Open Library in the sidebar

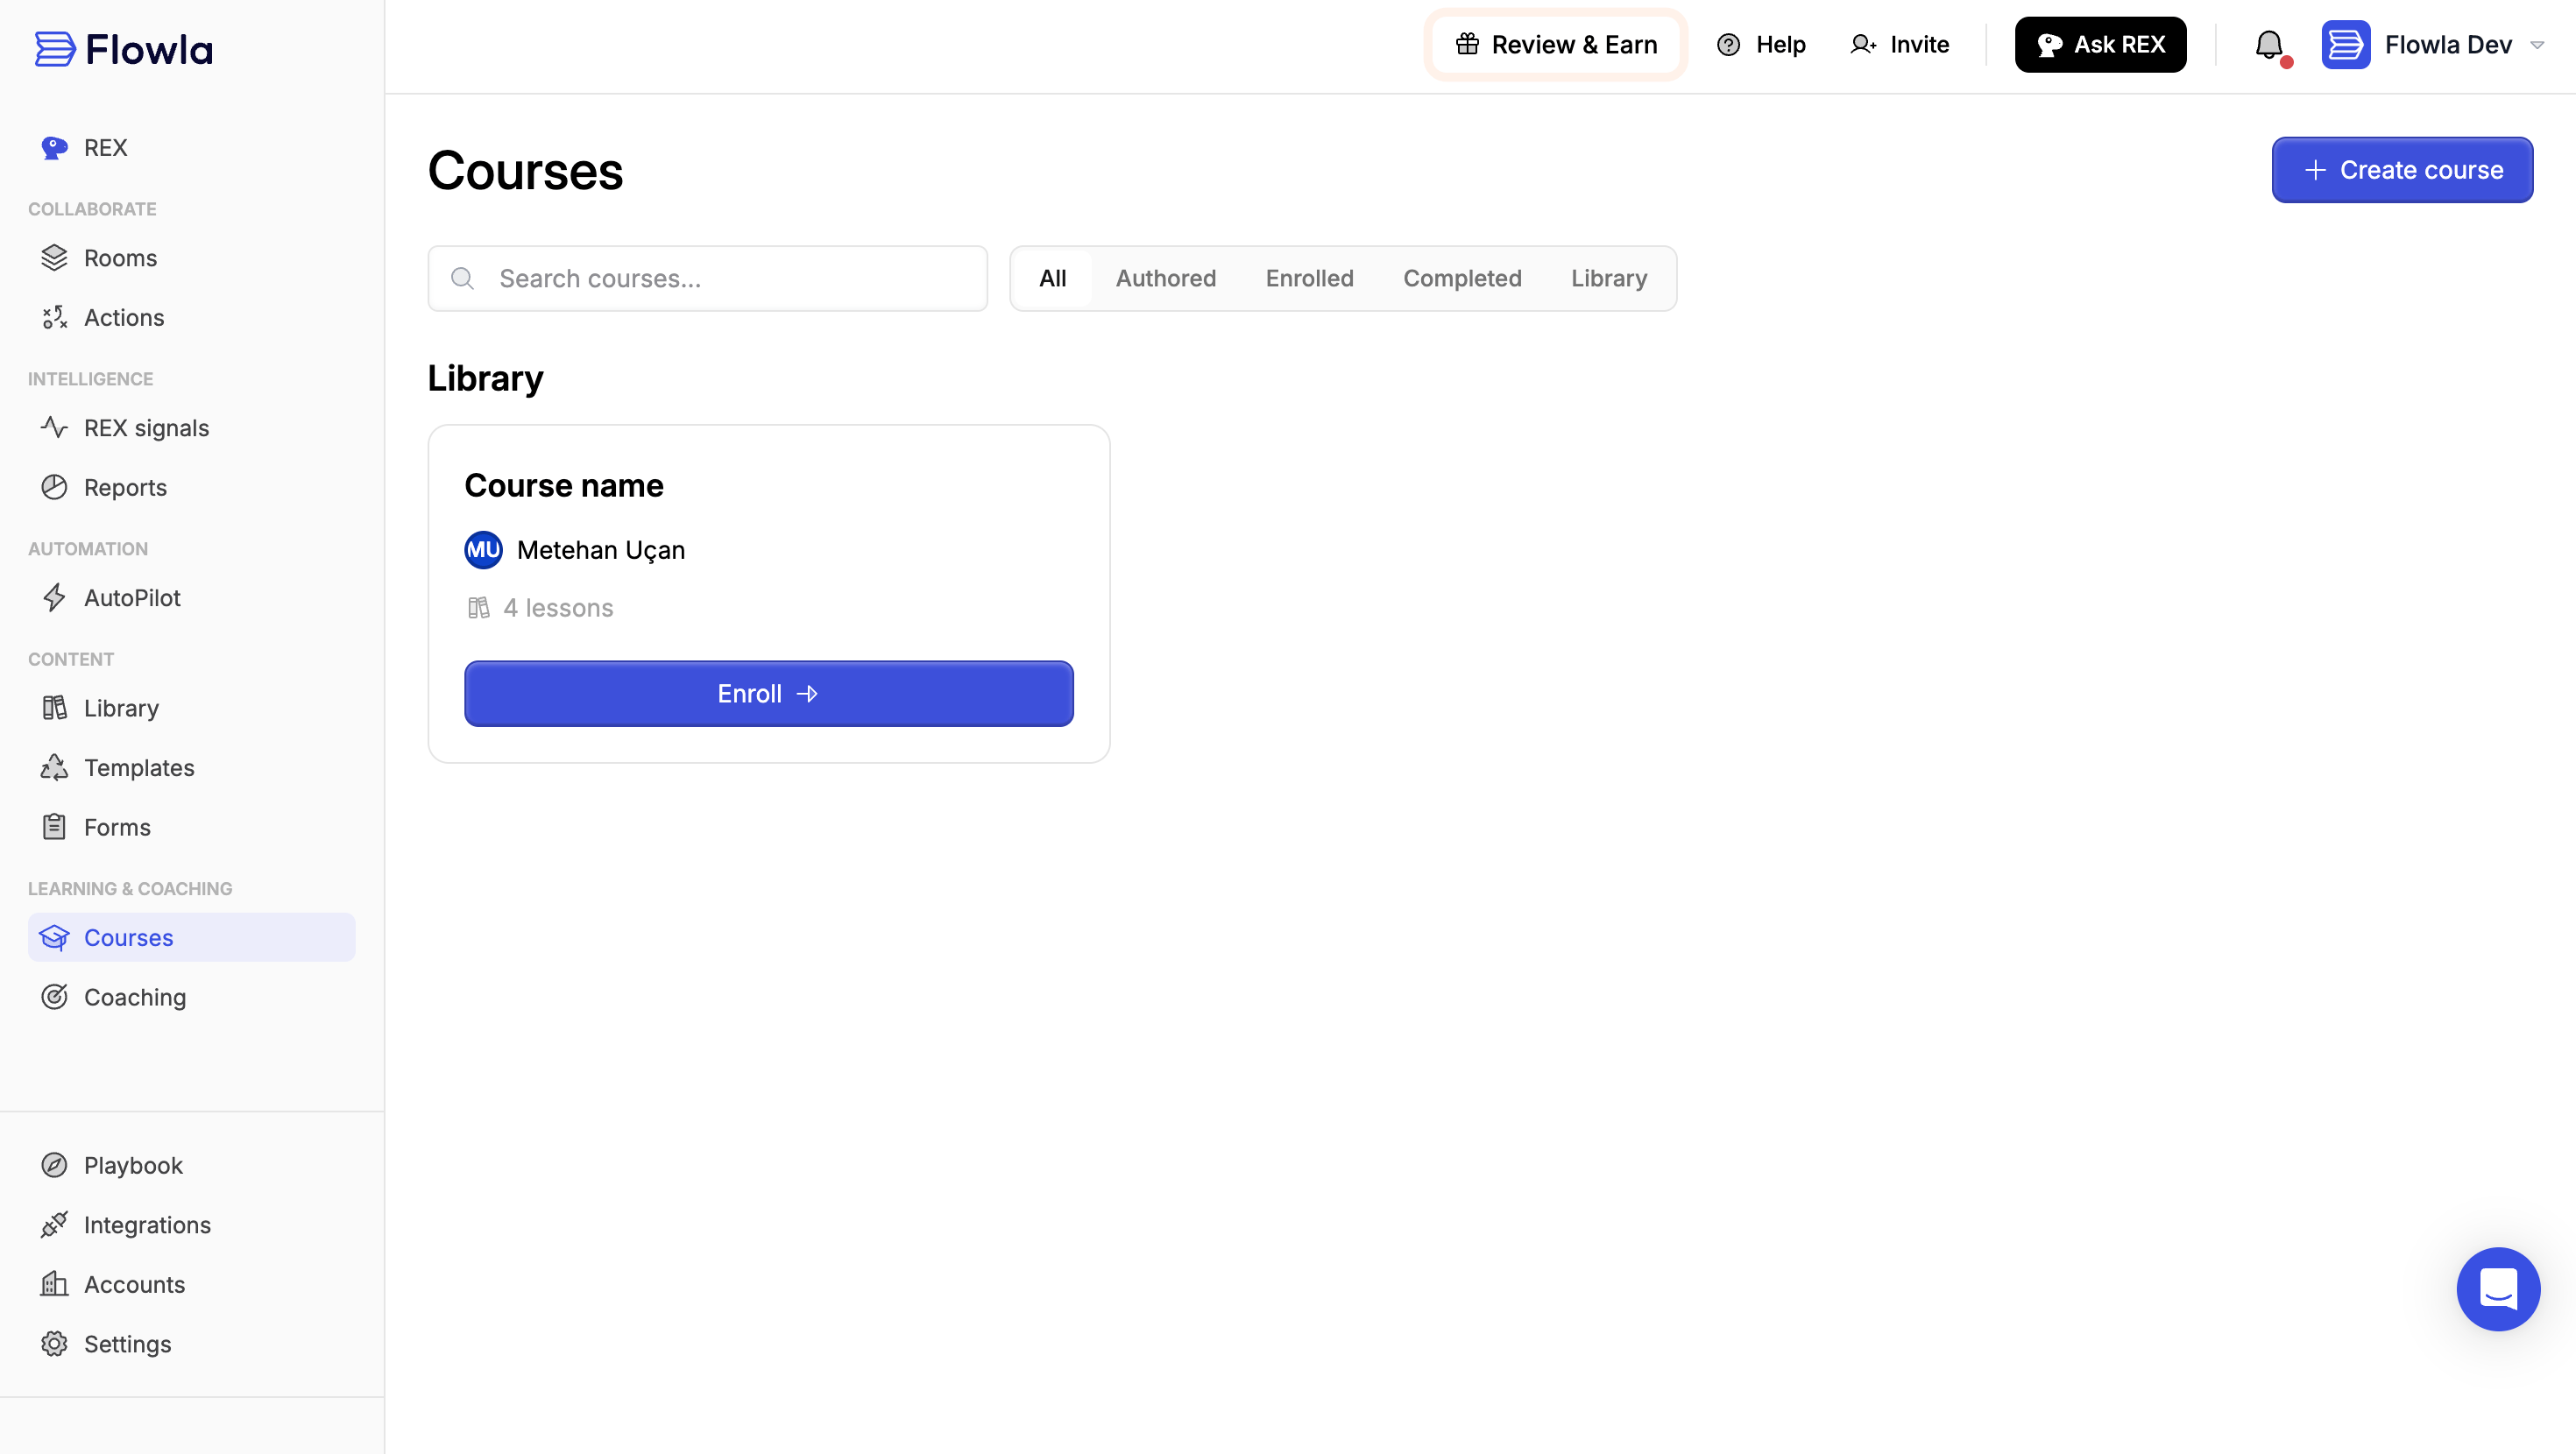coord(191,708)
